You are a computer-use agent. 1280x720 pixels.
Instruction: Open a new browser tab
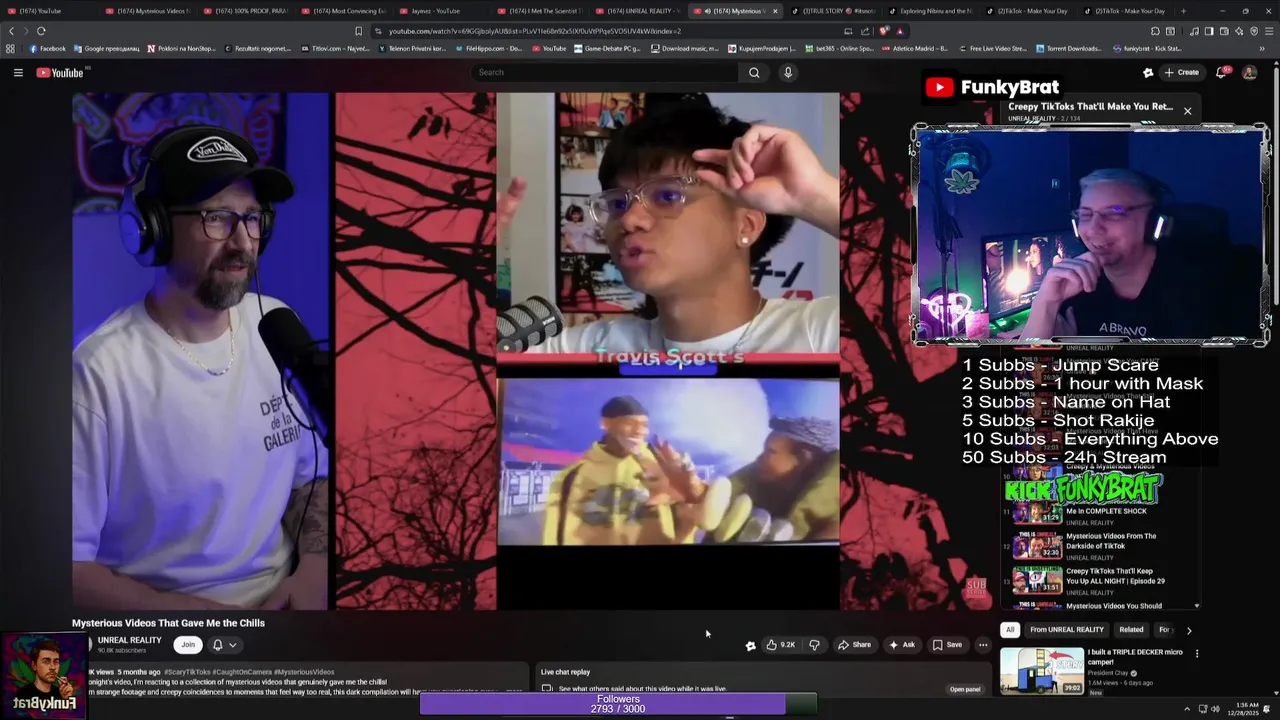click(x=1183, y=11)
